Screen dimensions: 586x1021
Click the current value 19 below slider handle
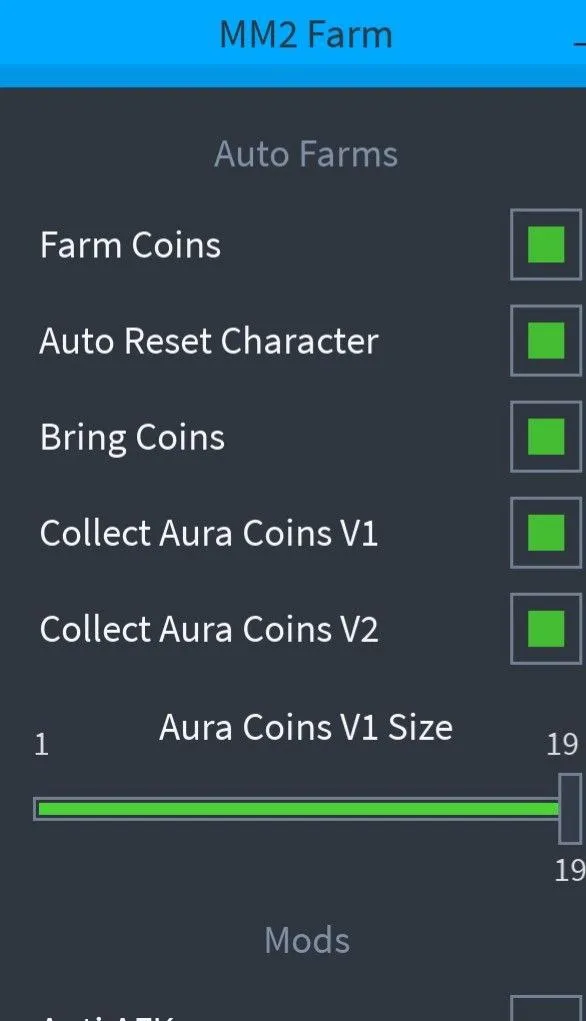tap(570, 870)
